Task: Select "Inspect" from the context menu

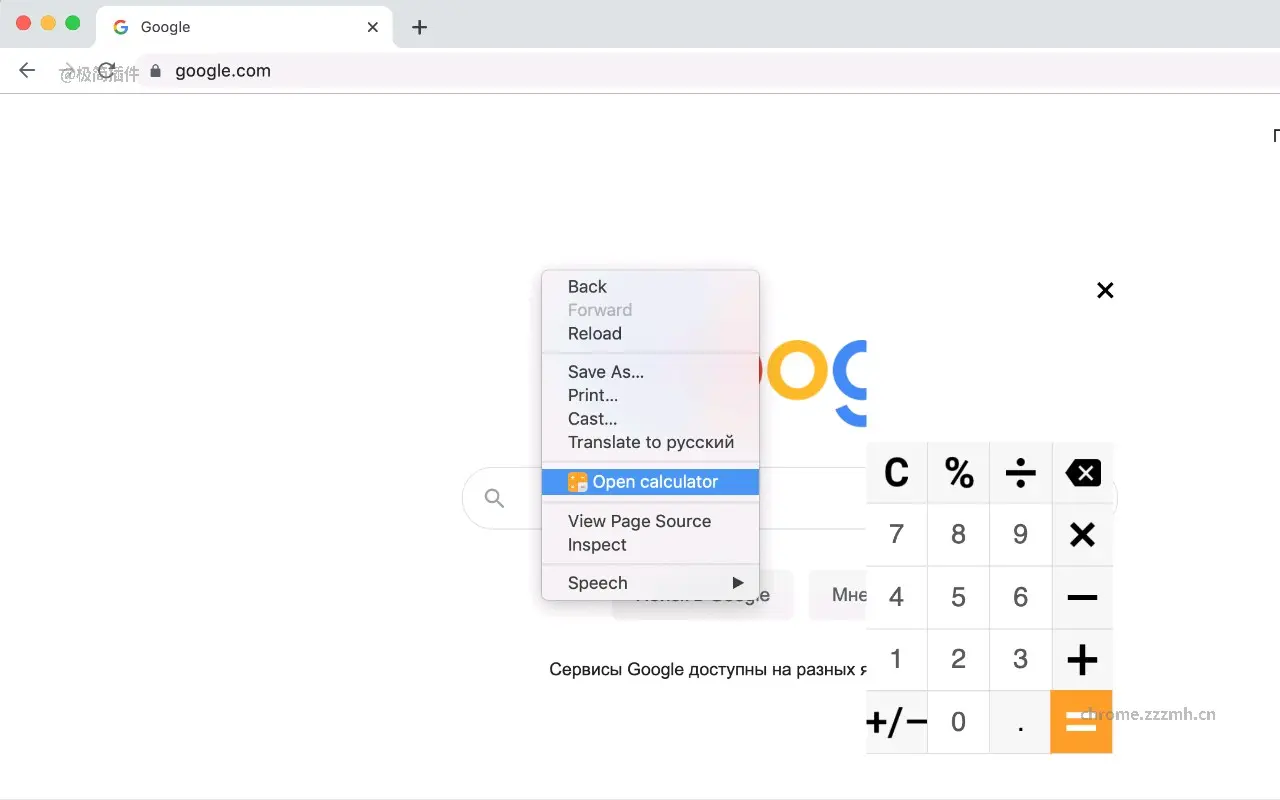Action: [595, 545]
